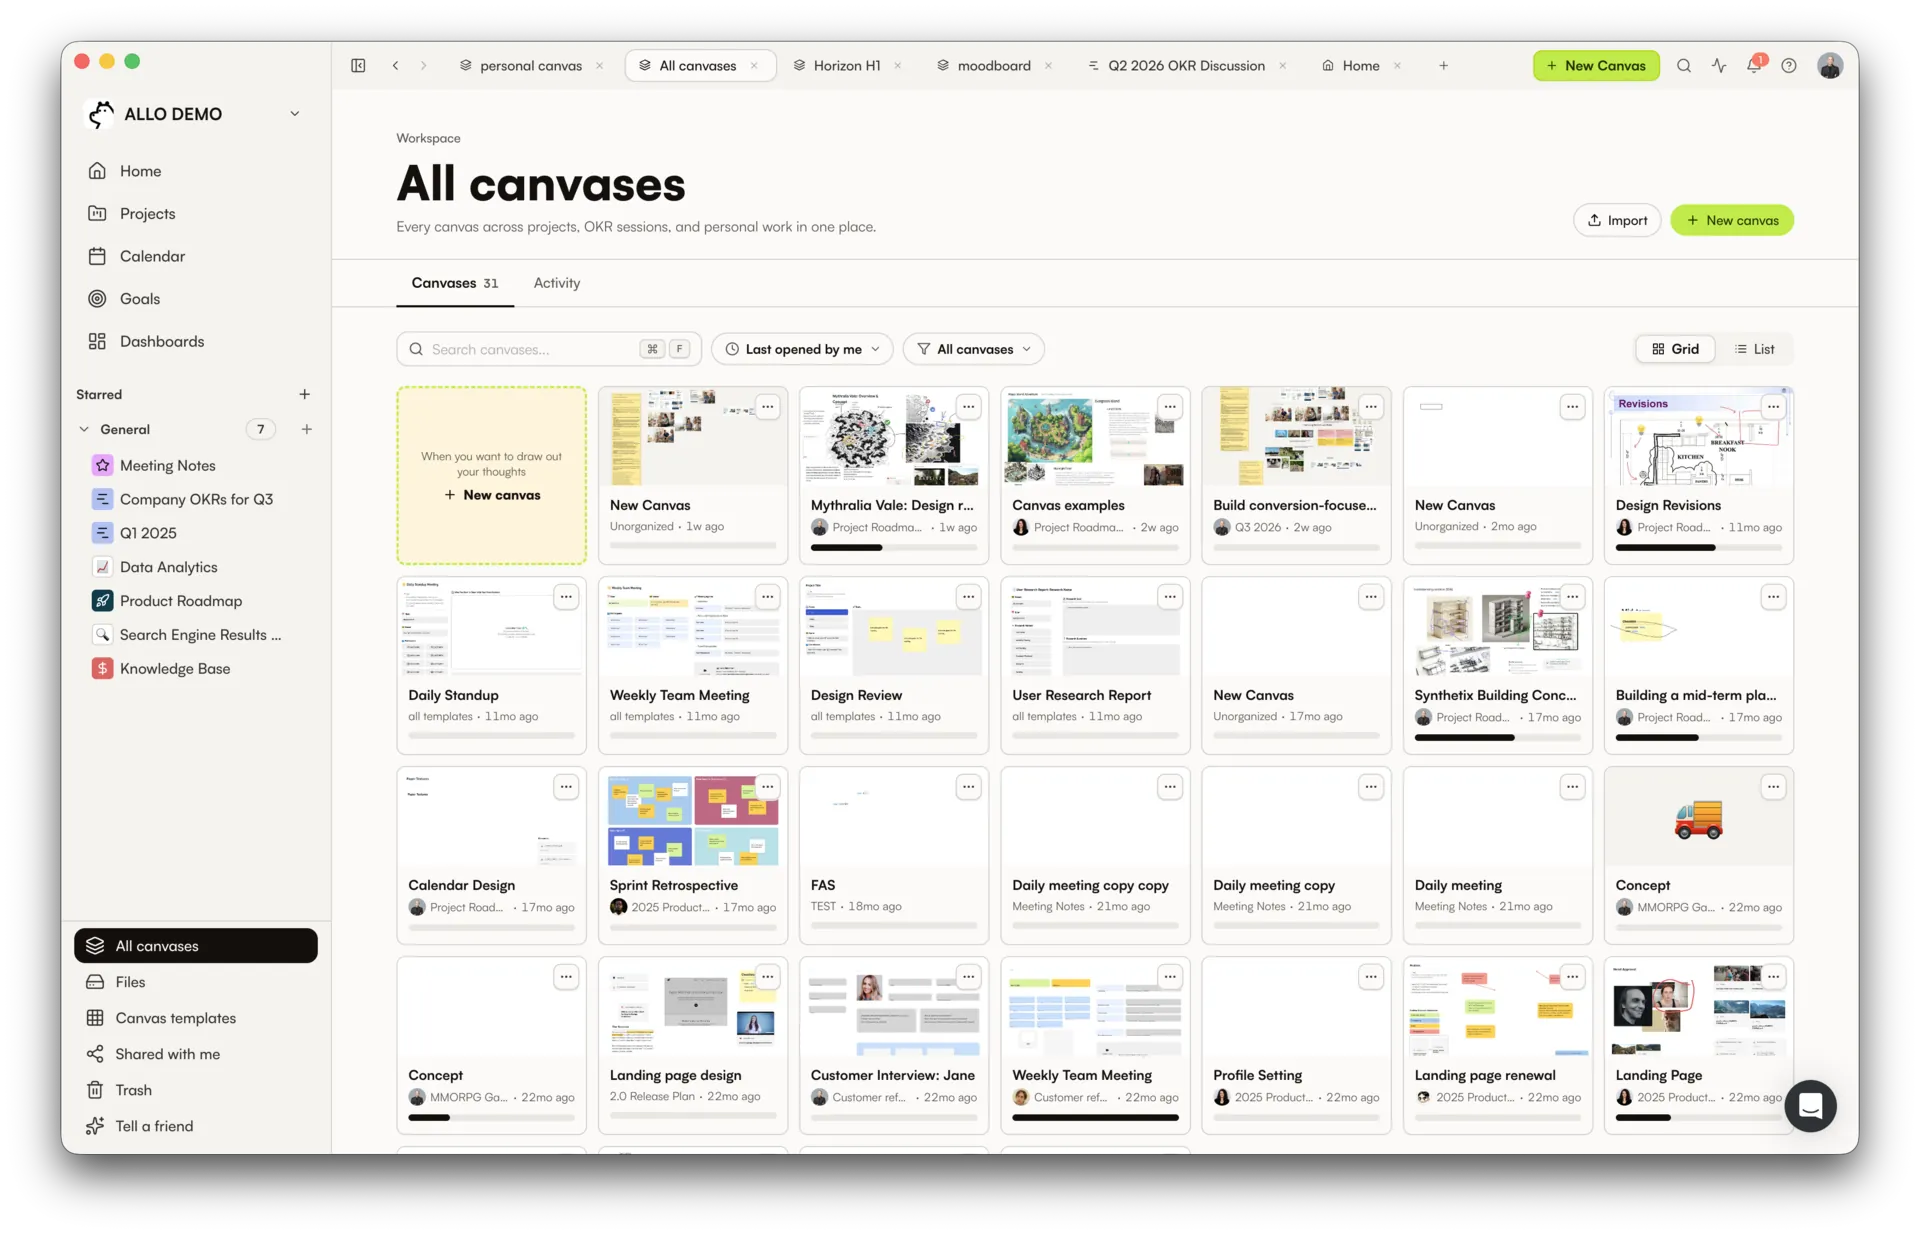The image size is (1920, 1235).
Task: Collapse the General section
Action: click(x=84, y=429)
